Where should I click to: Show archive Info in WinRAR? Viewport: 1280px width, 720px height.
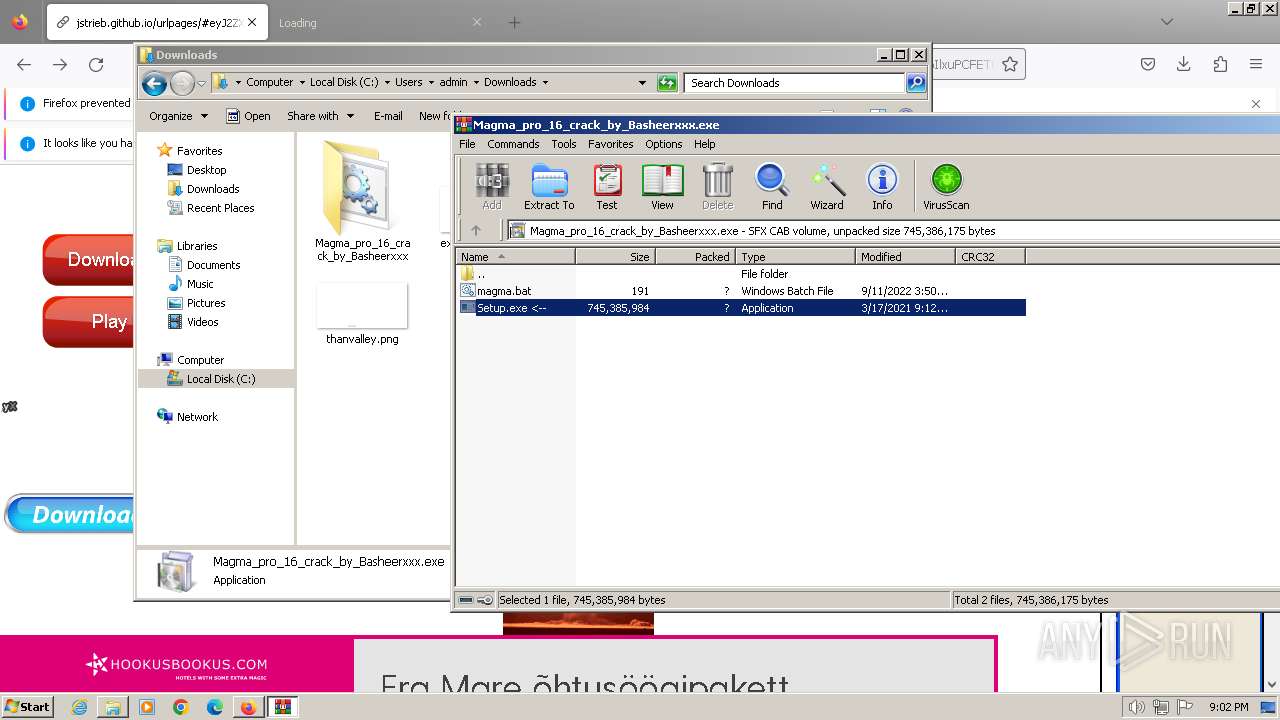click(882, 187)
